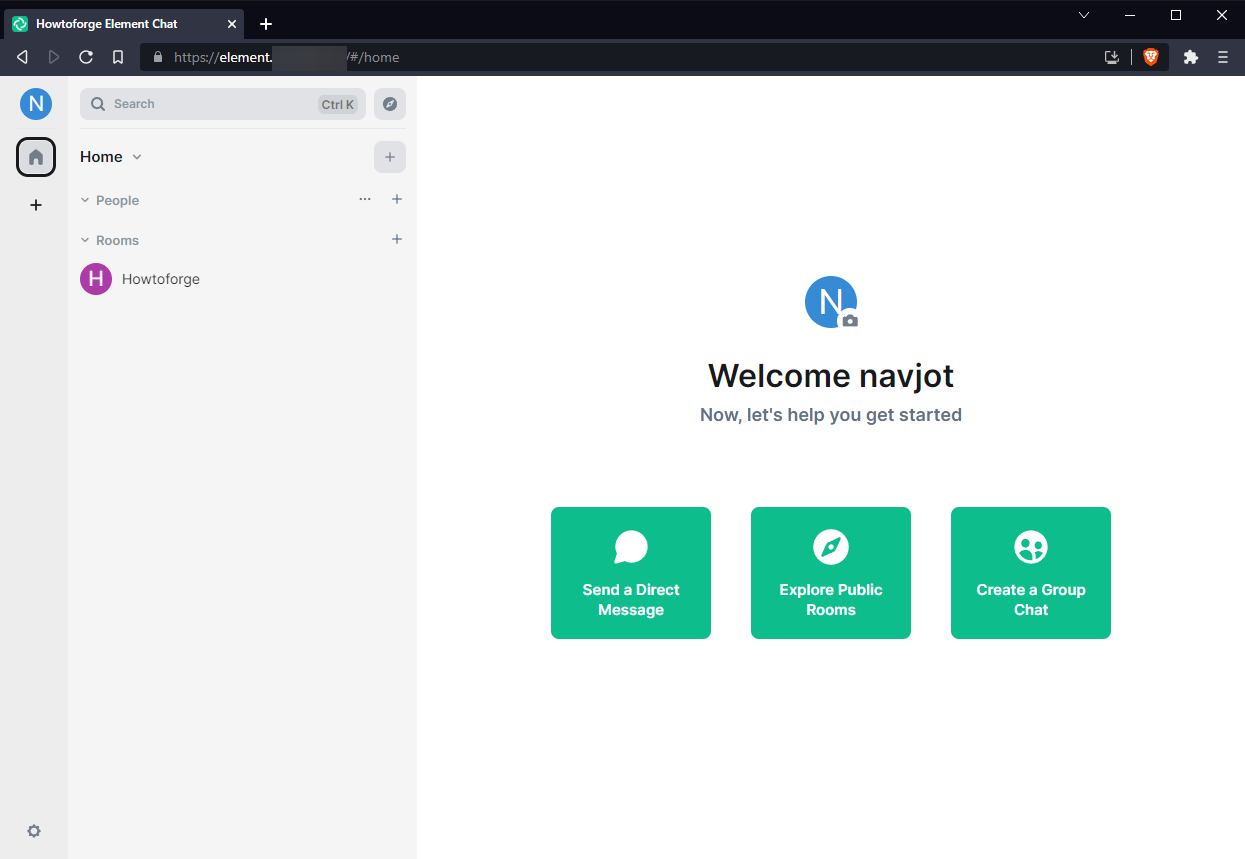Create a new space with plus icon
The height and width of the screenshot is (859, 1245).
36,205
